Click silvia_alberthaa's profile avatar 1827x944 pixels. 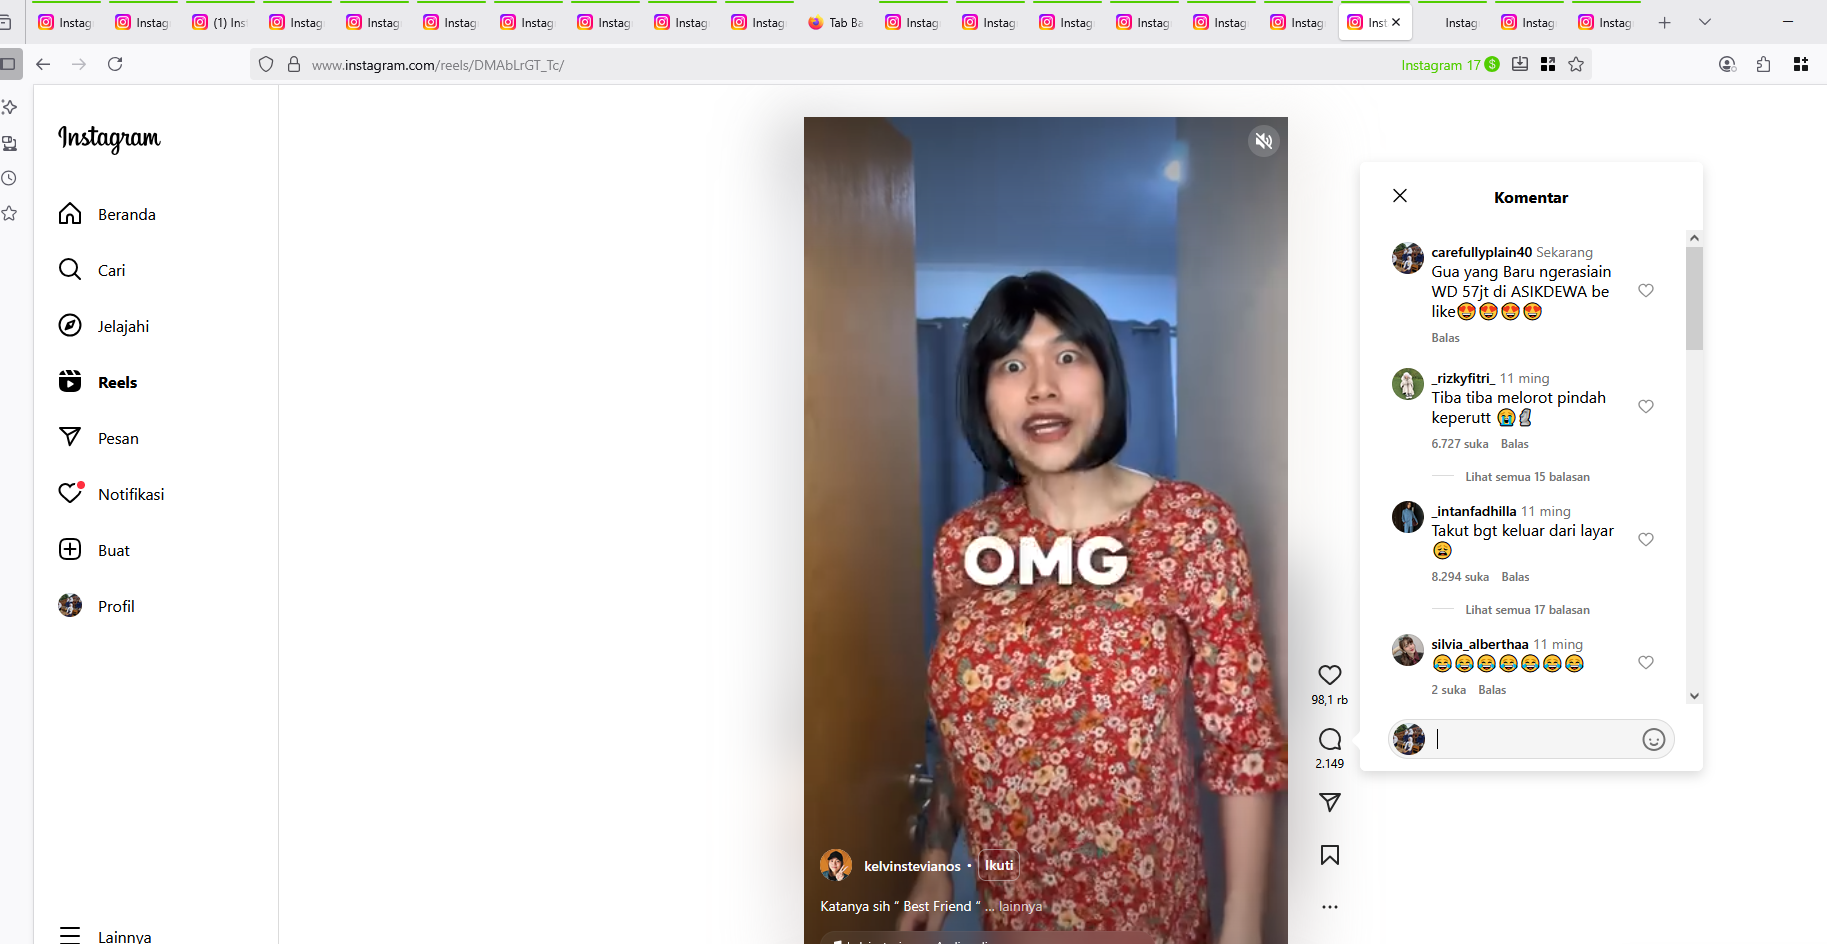point(1408,650)
